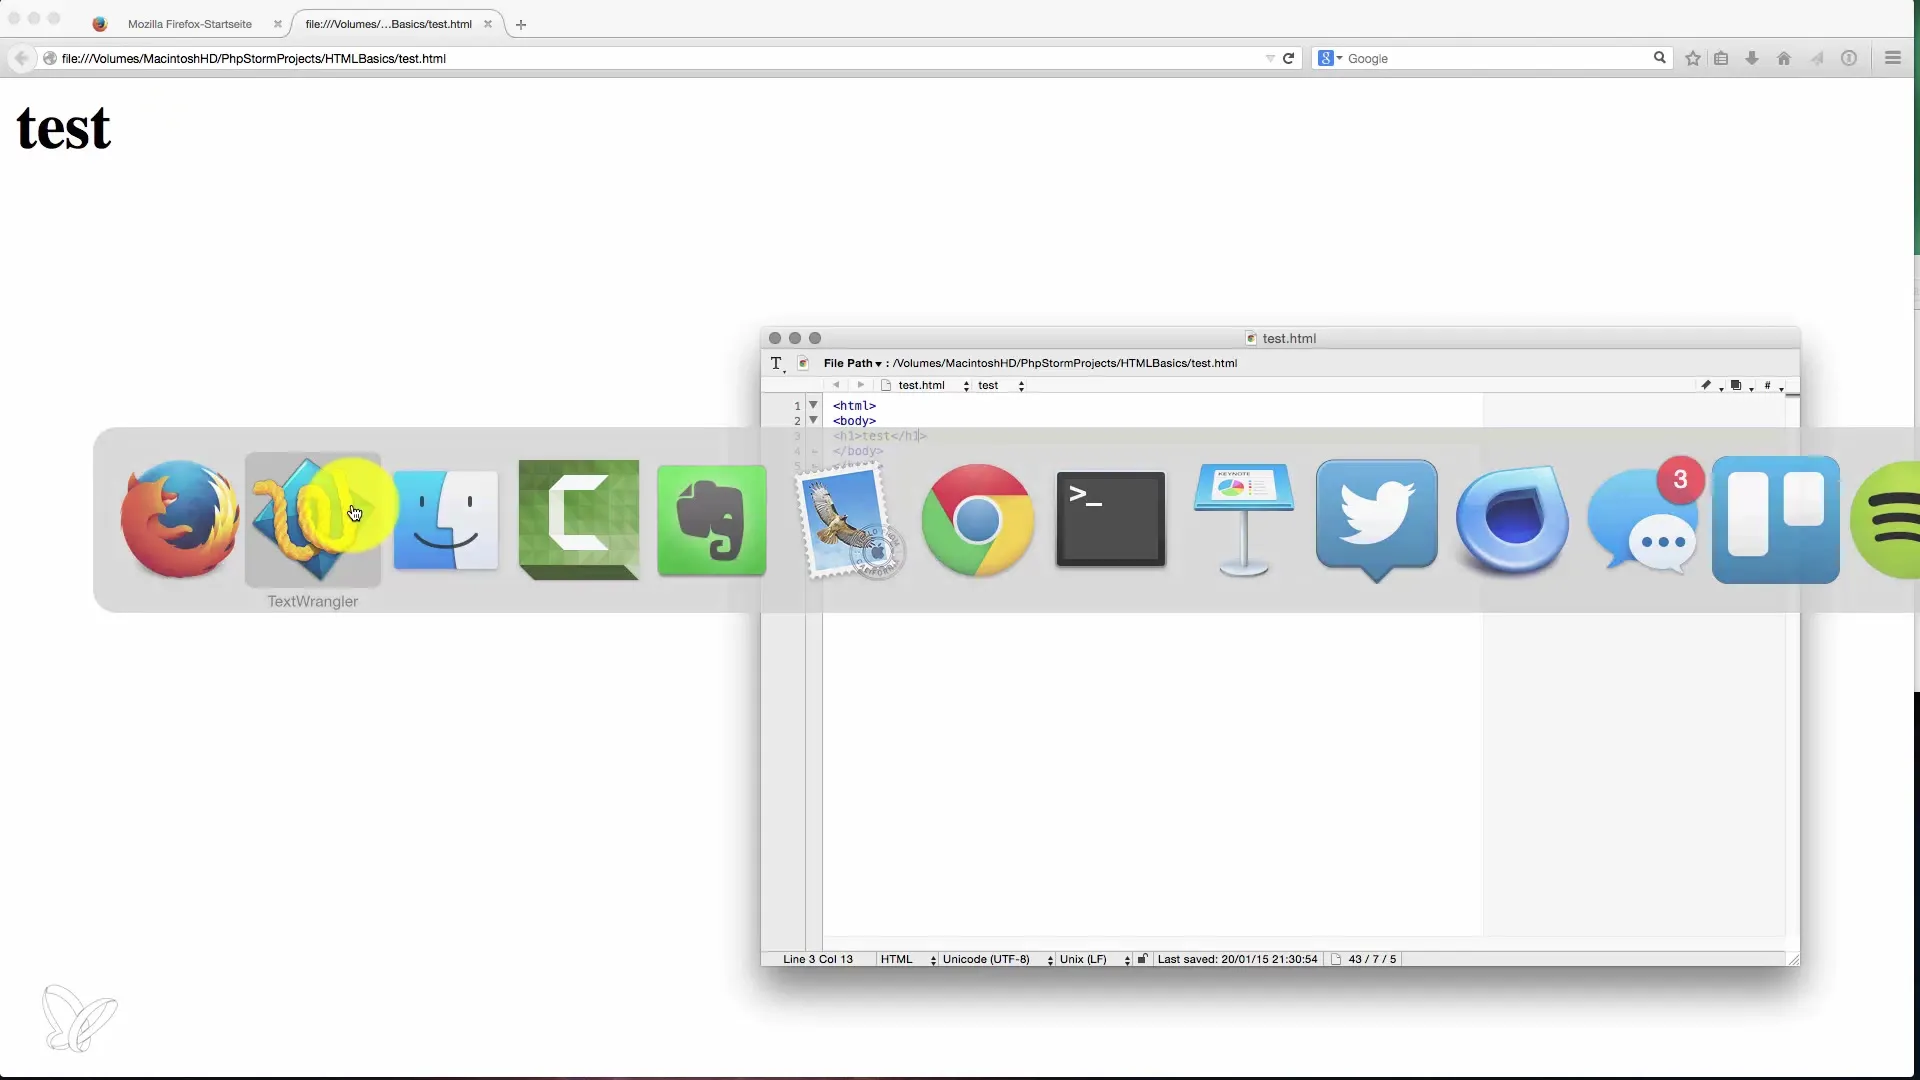Click the document icon beside File Path
This screenshot has height=1080, width=1920.
(803, 363)
